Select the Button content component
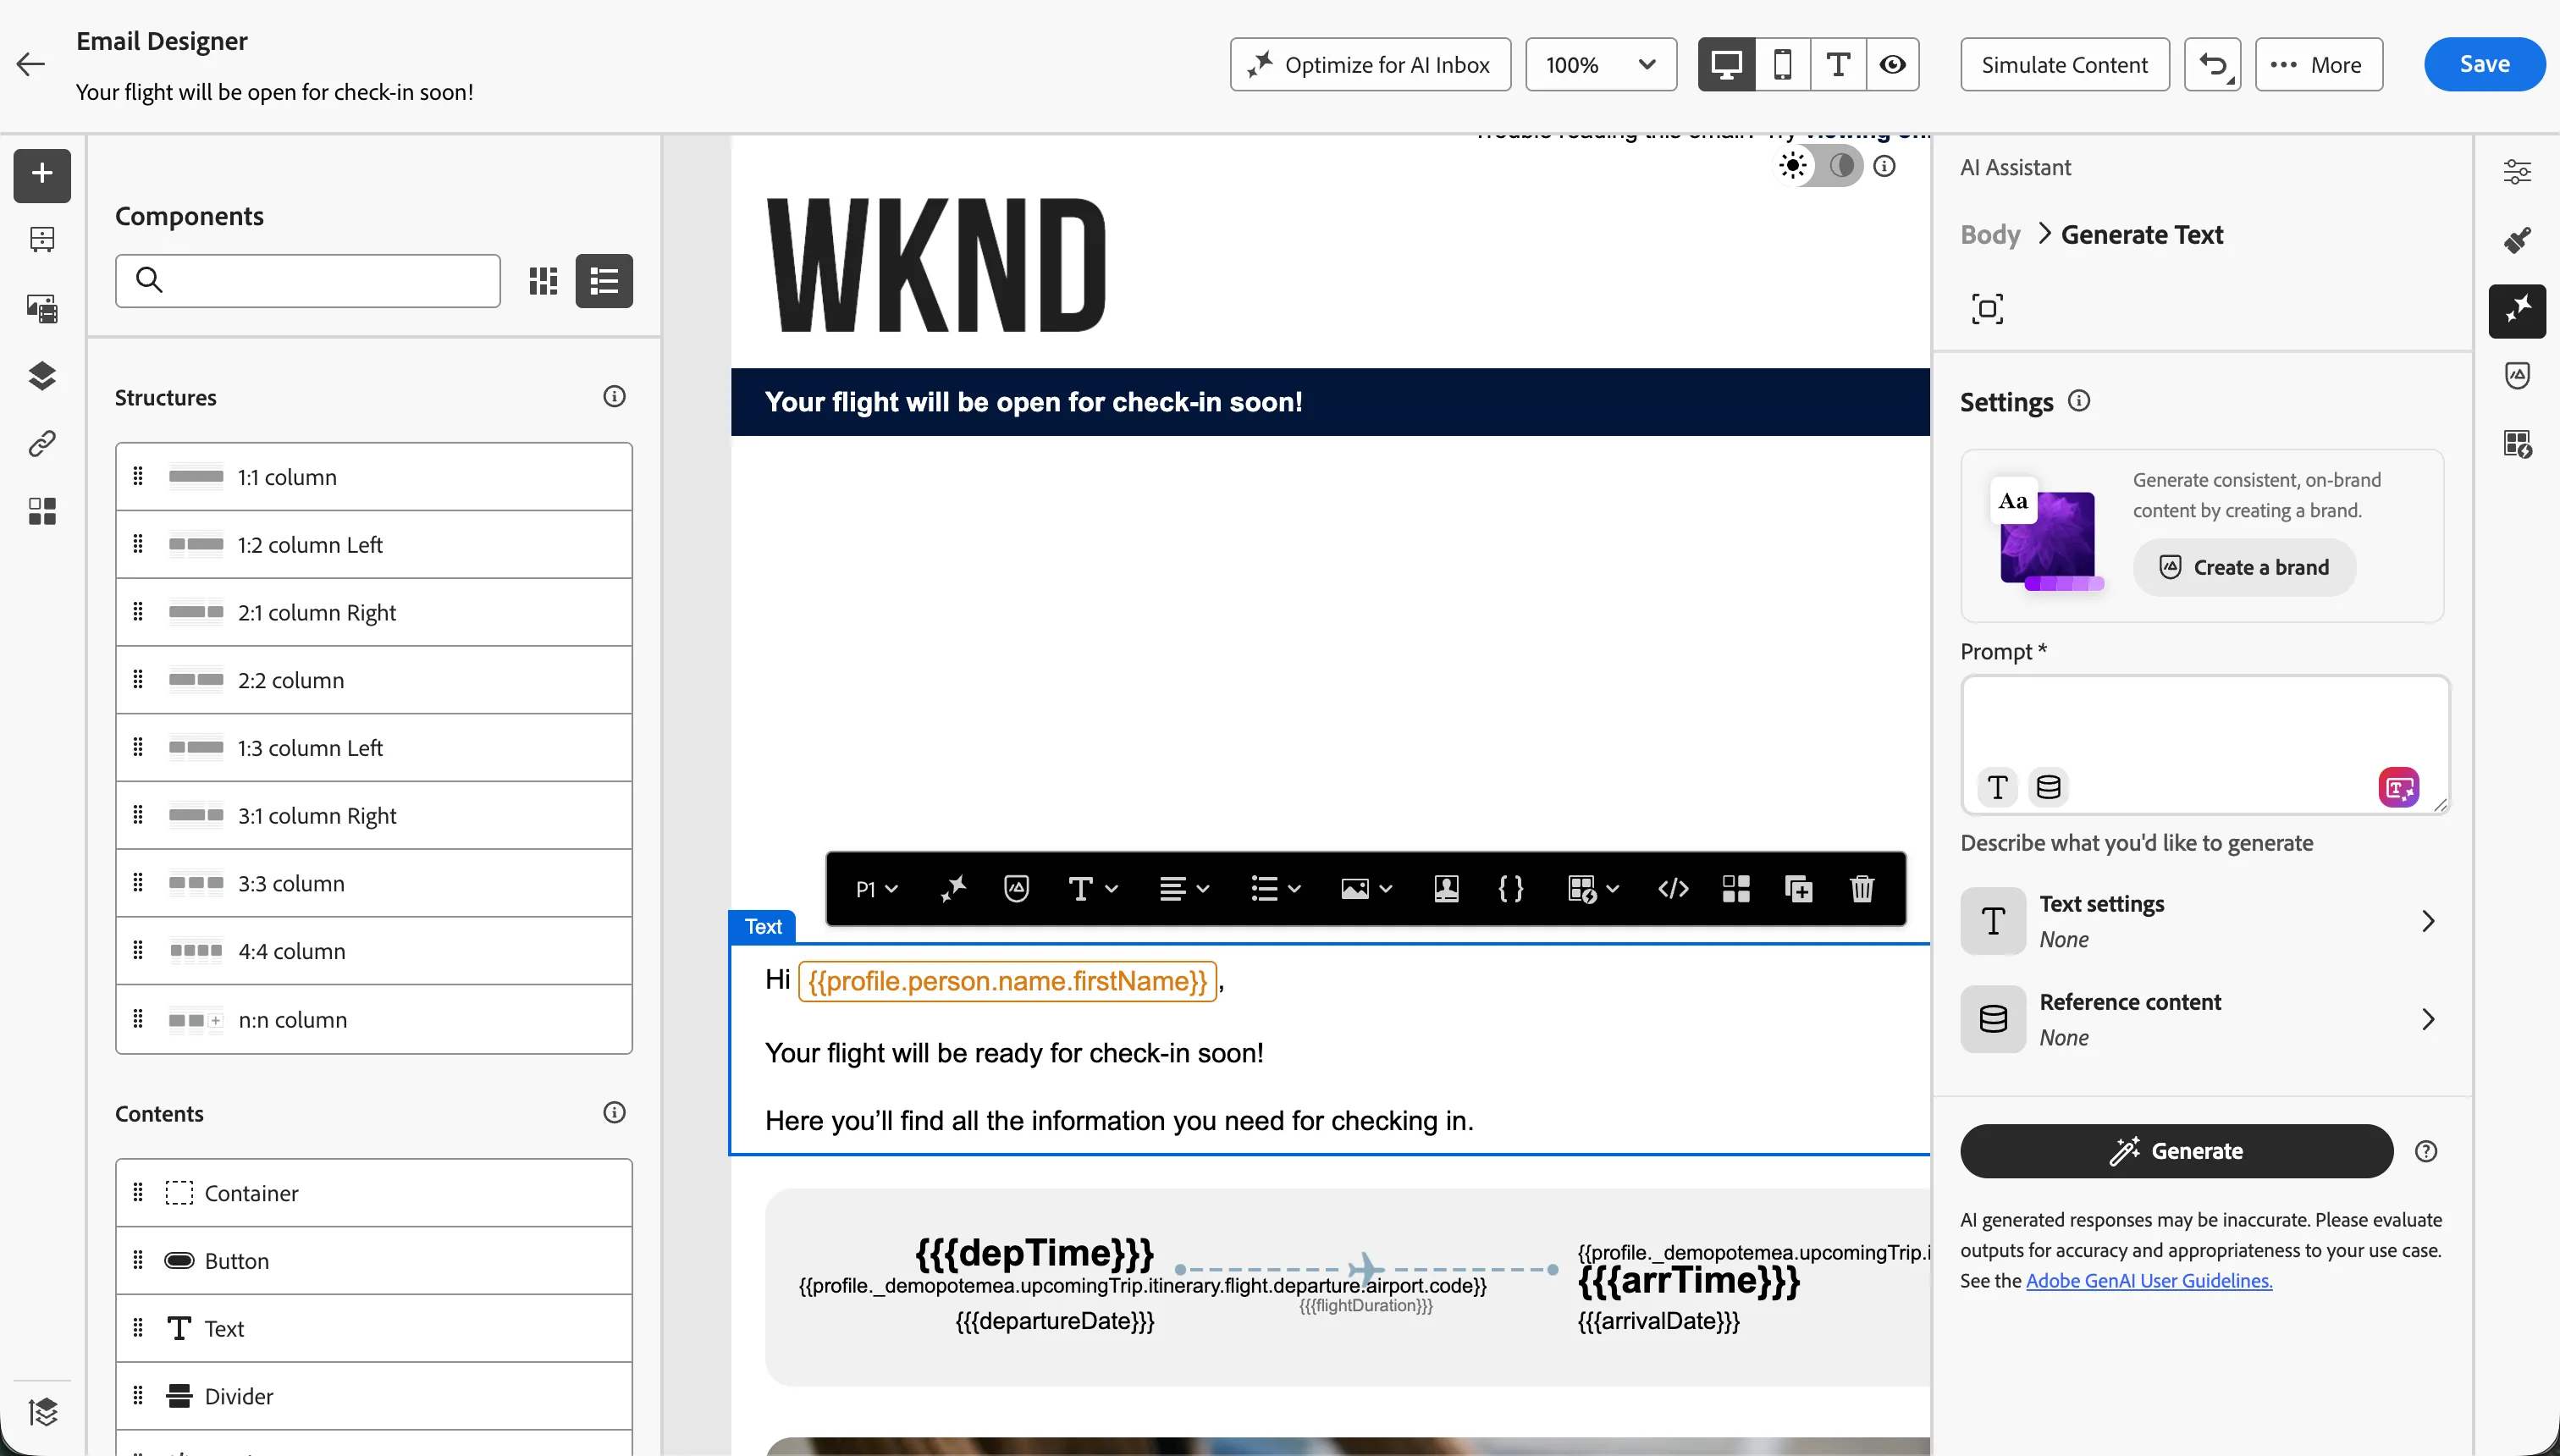This screenshot has width=2560, height=1456. click(x=374, y=1261)
